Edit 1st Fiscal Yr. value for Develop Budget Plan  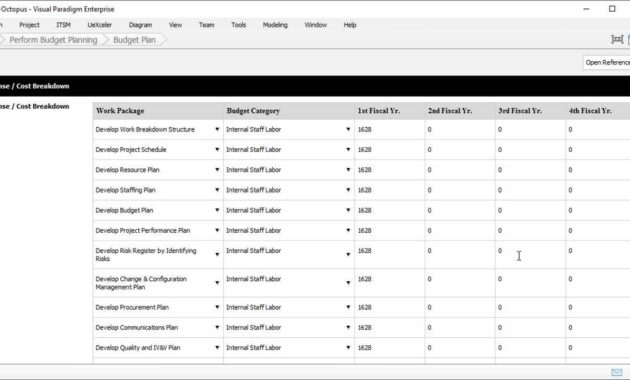pos(390,210)
